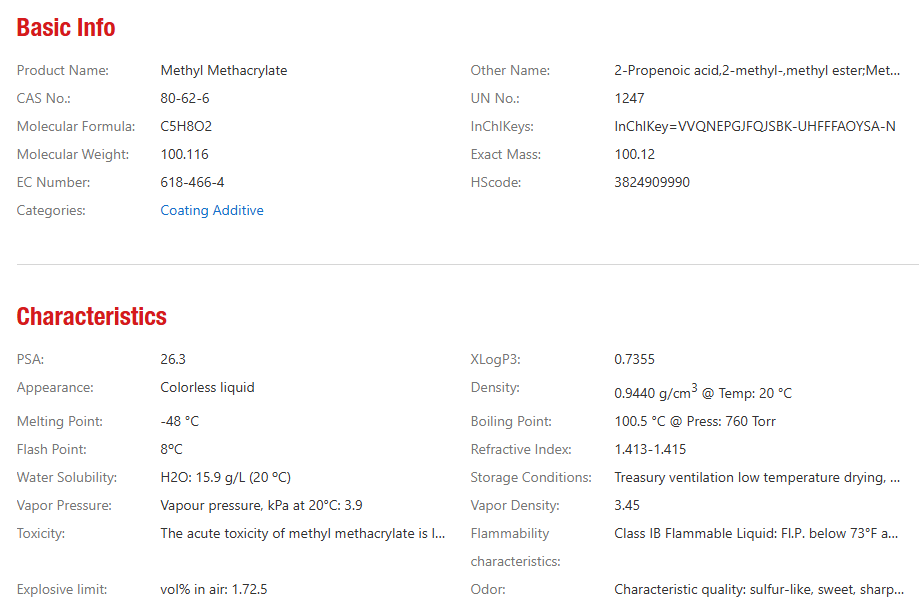Click UN number value 1247

[629, 98]
